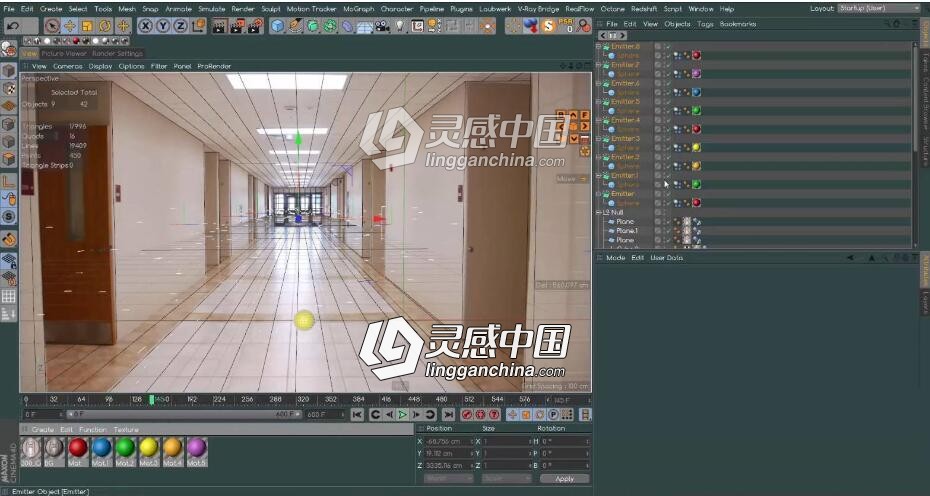Open the viewport Cameras menu

[68, 66]
